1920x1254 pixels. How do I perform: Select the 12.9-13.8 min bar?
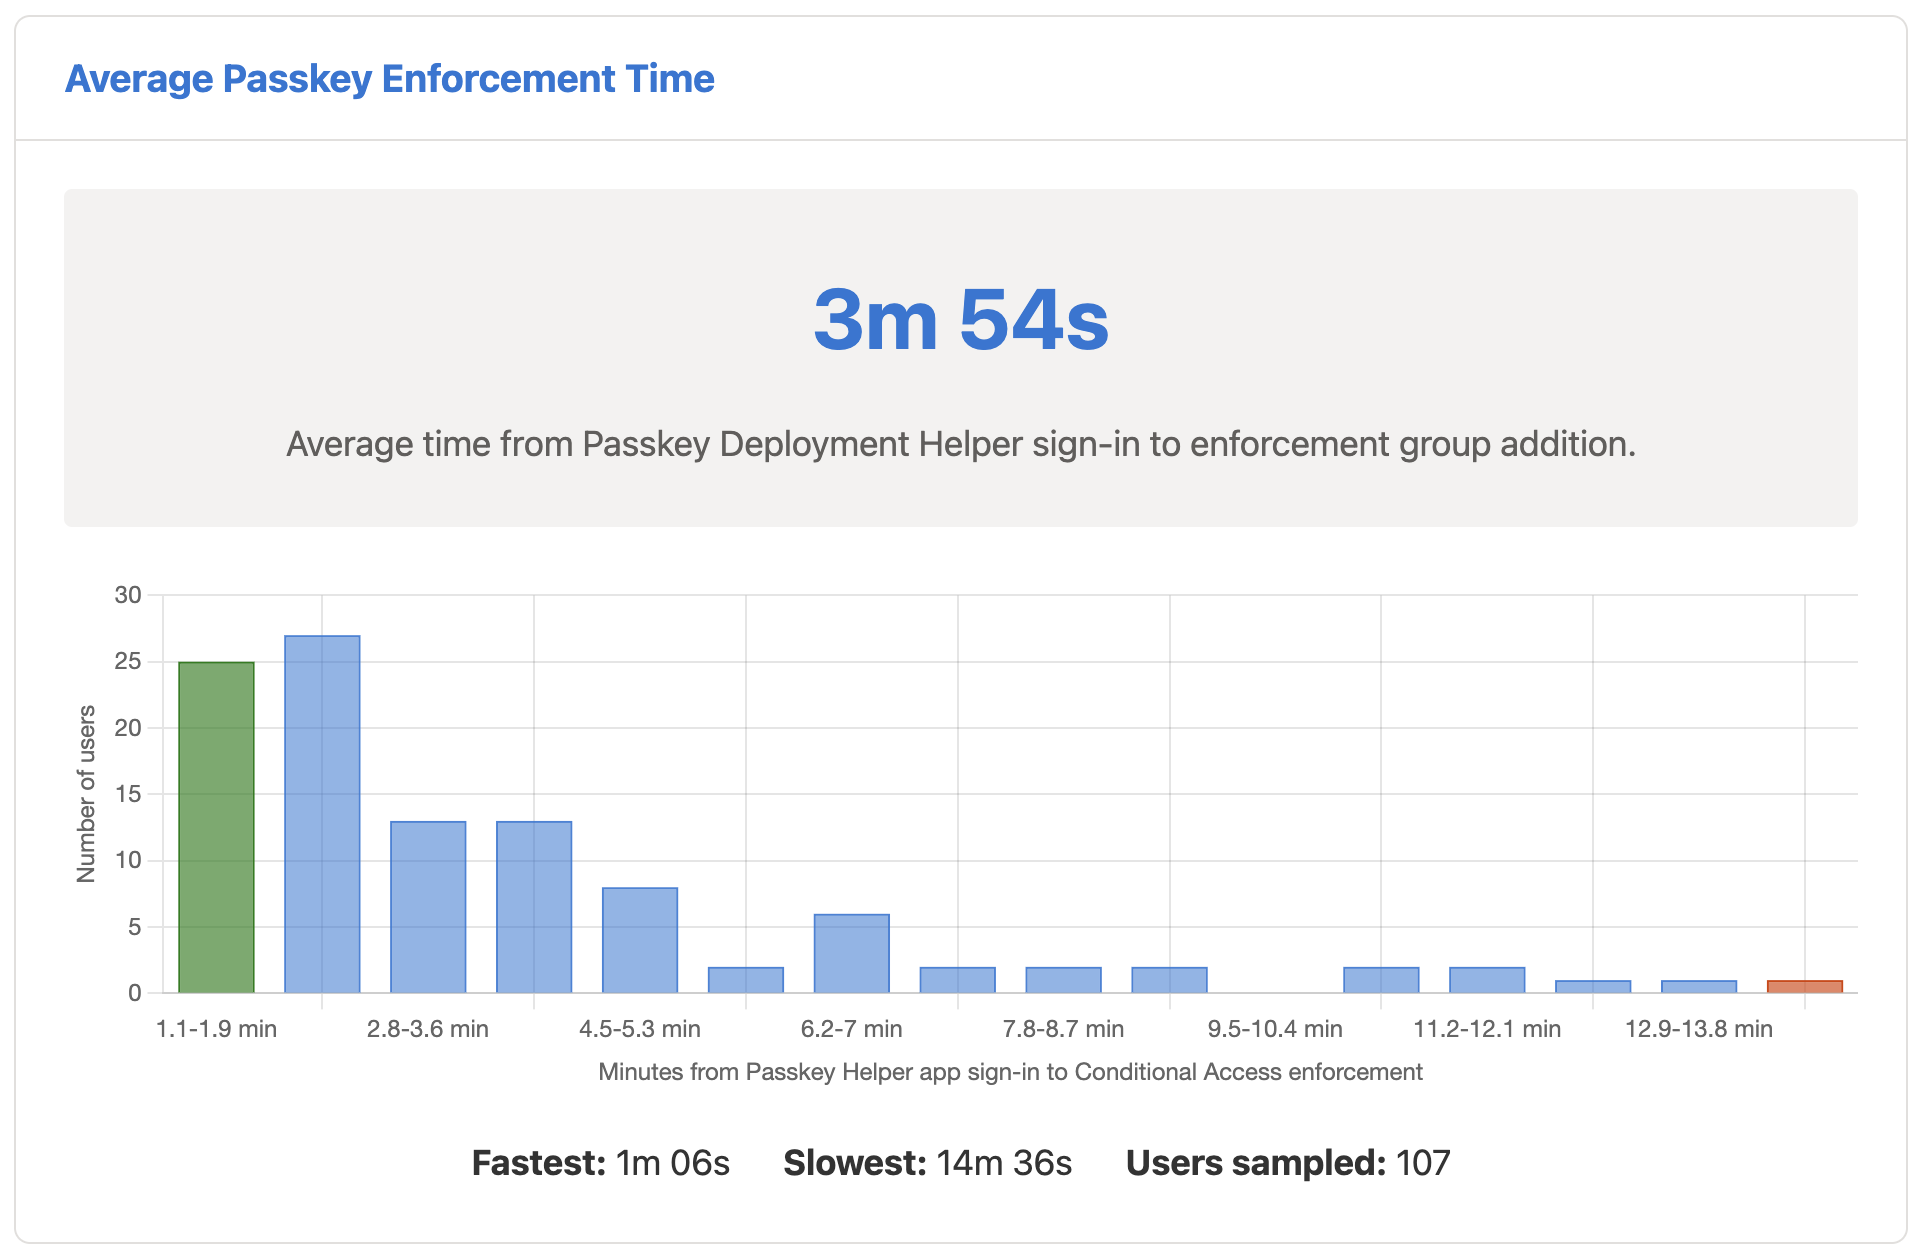(1697, 985)
